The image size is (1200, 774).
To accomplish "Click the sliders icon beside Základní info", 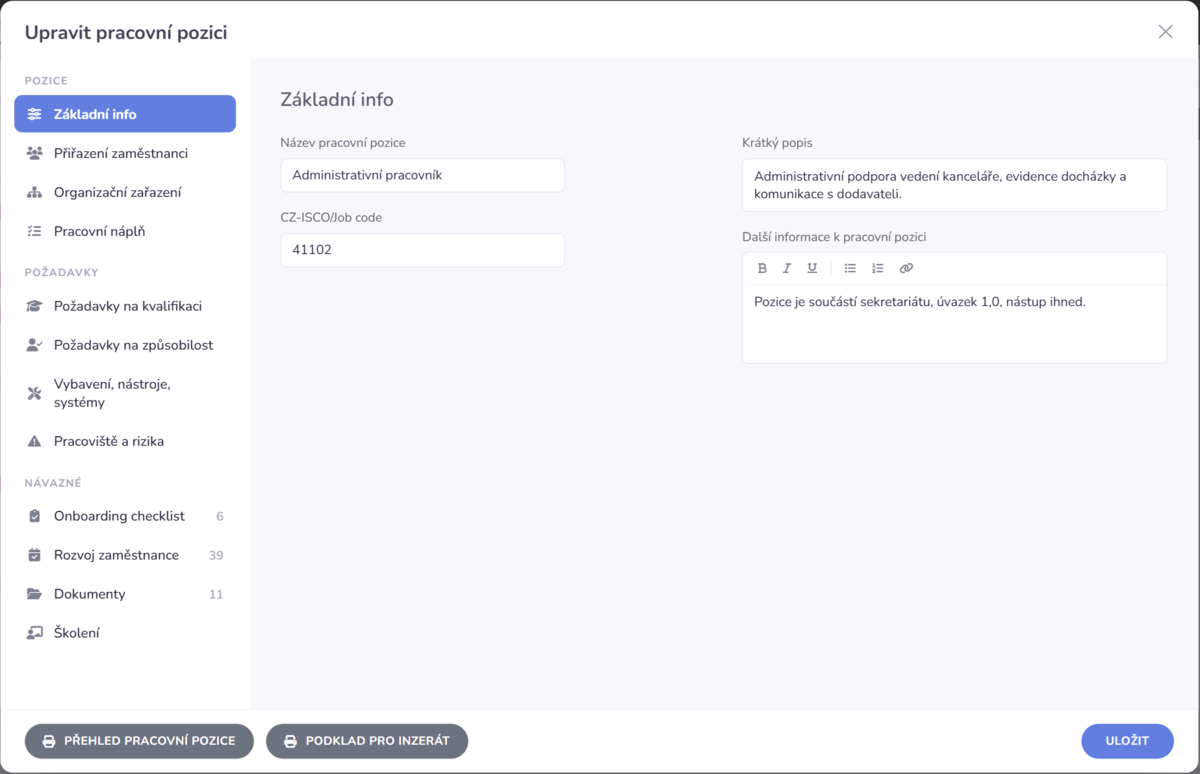I will click(35, 114).
